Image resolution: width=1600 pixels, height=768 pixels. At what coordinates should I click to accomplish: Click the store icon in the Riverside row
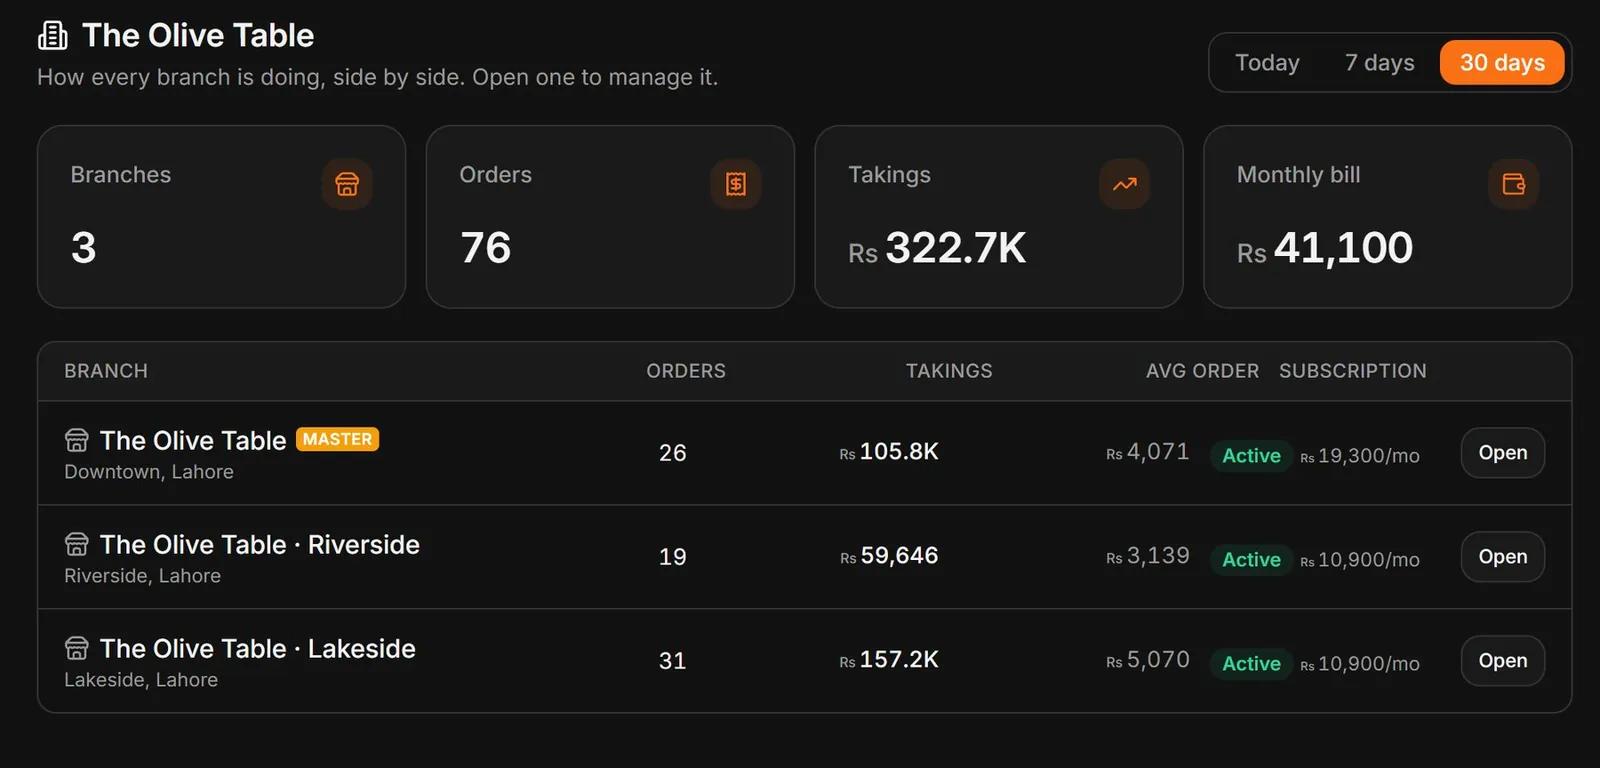coord(77,544)
